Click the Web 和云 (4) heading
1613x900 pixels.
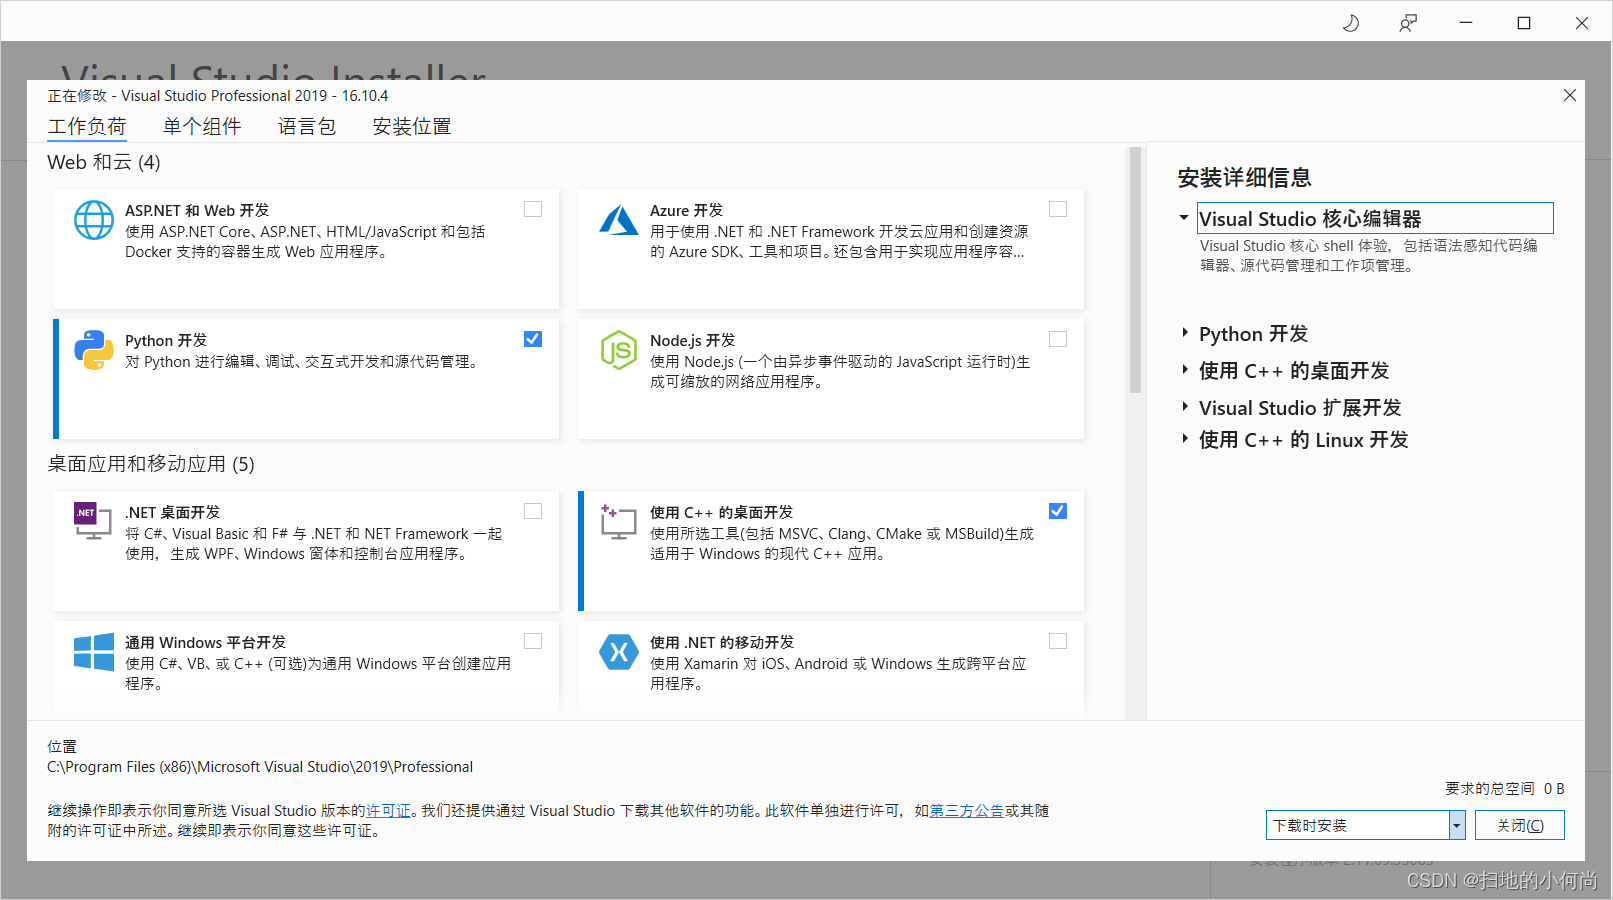point(104,162)
